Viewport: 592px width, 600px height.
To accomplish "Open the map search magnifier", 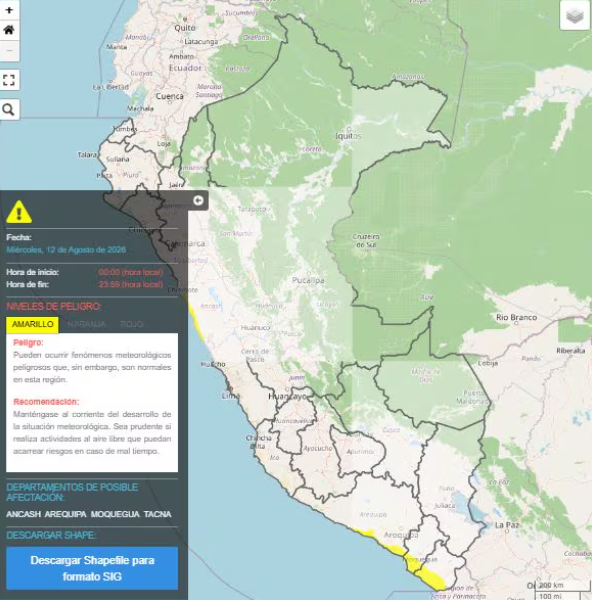I will [9, 109].
